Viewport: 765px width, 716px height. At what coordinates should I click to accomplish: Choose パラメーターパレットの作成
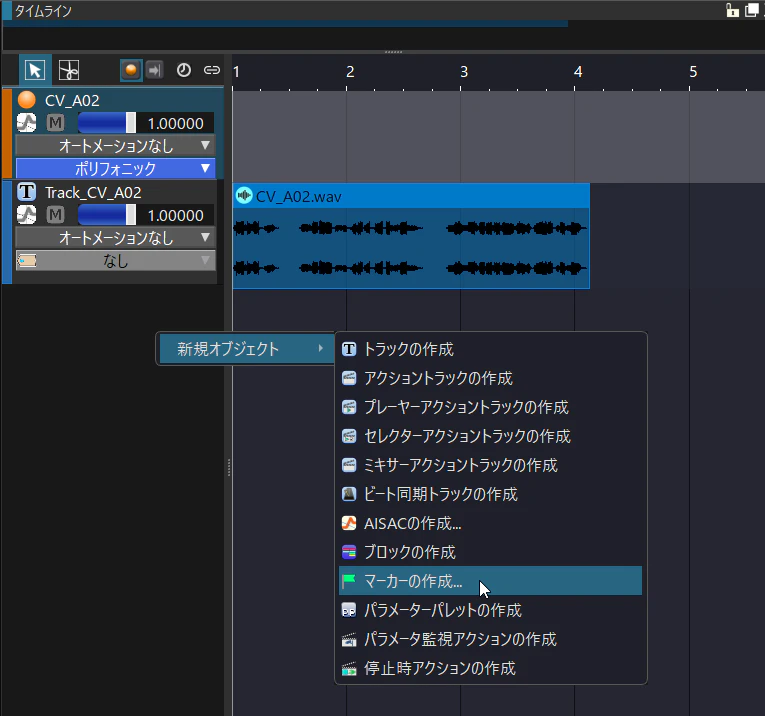click(490, 610)
